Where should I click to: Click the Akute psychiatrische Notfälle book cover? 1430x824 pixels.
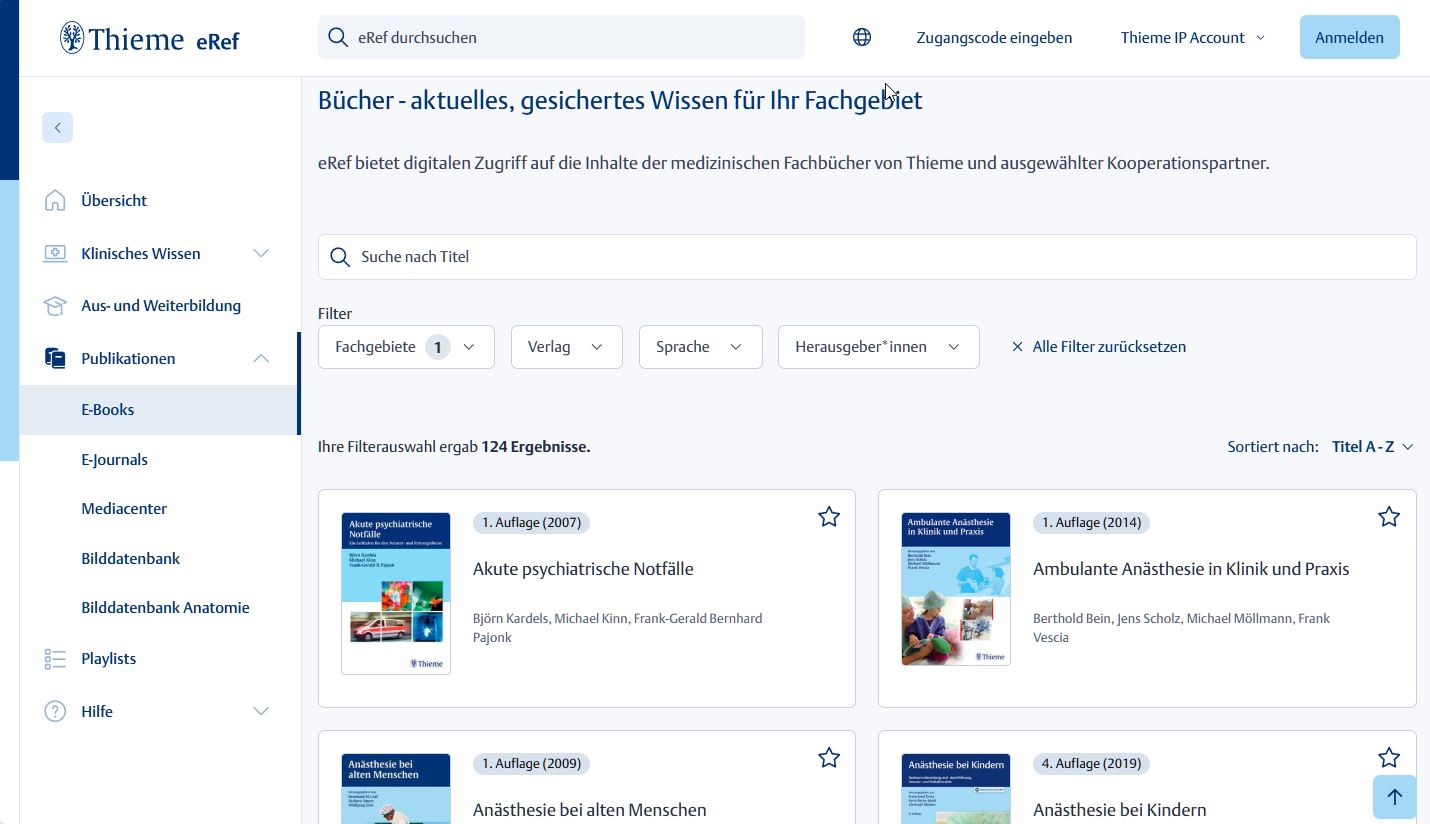click(x=396, y=594)
